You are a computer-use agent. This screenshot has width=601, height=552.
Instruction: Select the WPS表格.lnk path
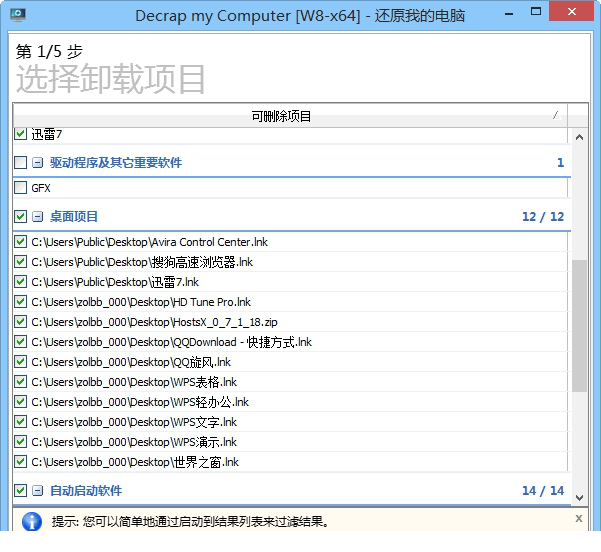click(134, 382)
